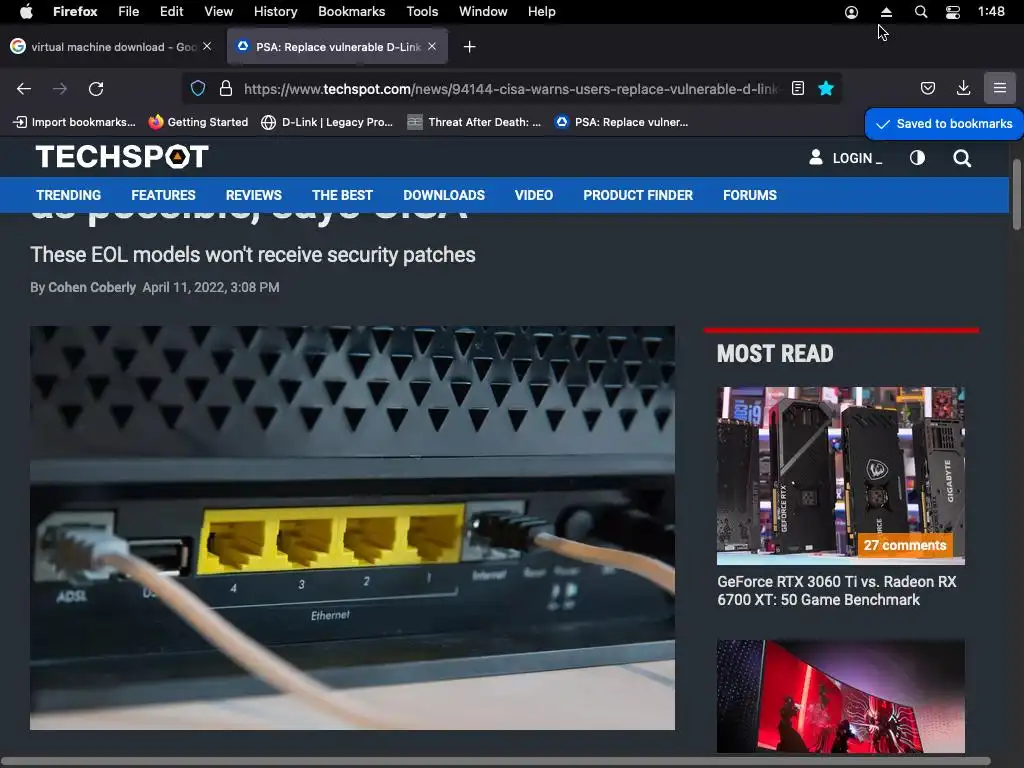The image size is (1024, 768).
Task: Close the PSA D-Link tab
Action: coord(432,46)
